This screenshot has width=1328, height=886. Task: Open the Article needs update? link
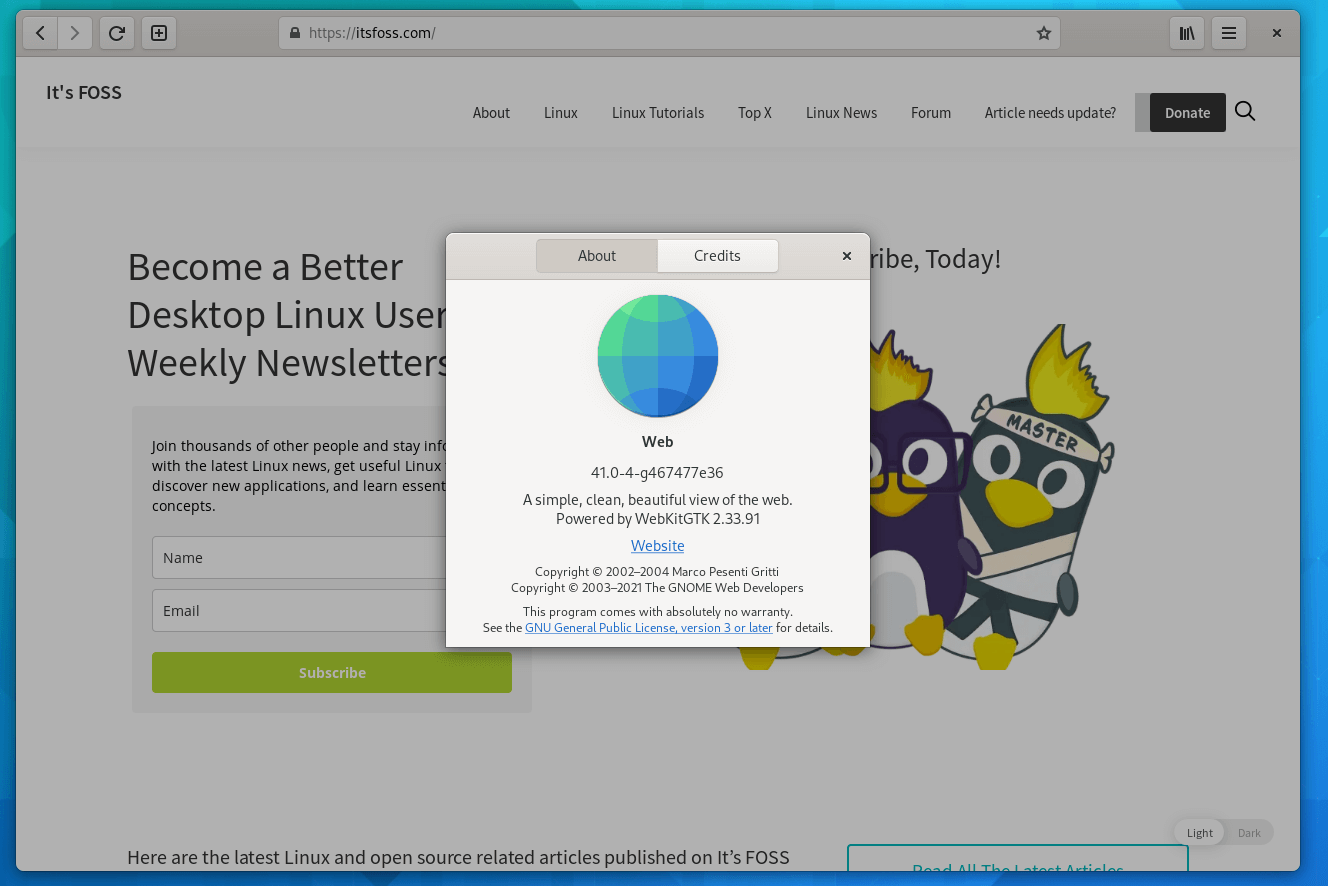(x=1050, y=112)
